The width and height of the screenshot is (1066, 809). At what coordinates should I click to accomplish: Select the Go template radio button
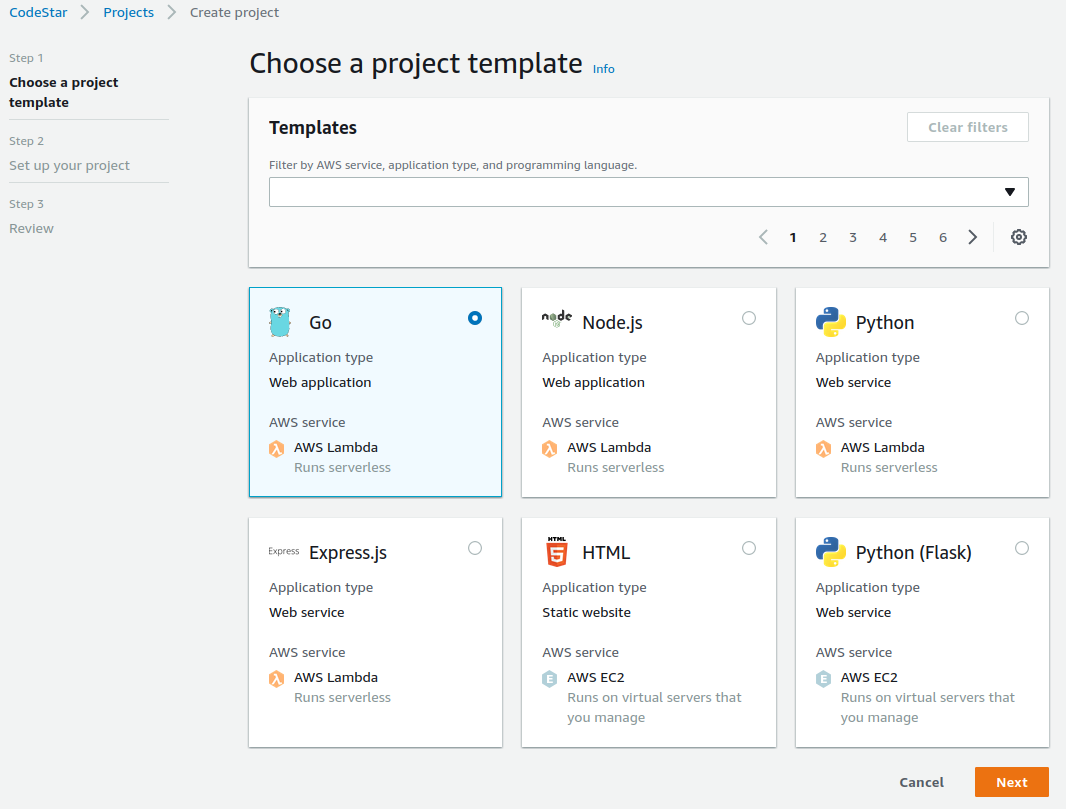475,318
